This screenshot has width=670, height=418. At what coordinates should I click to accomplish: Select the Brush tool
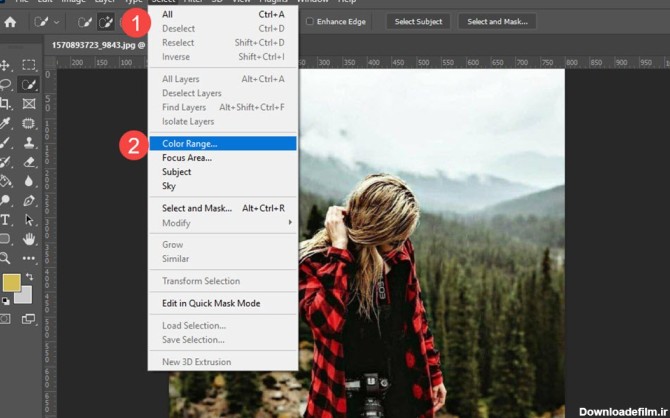click(x=5, y=142)
